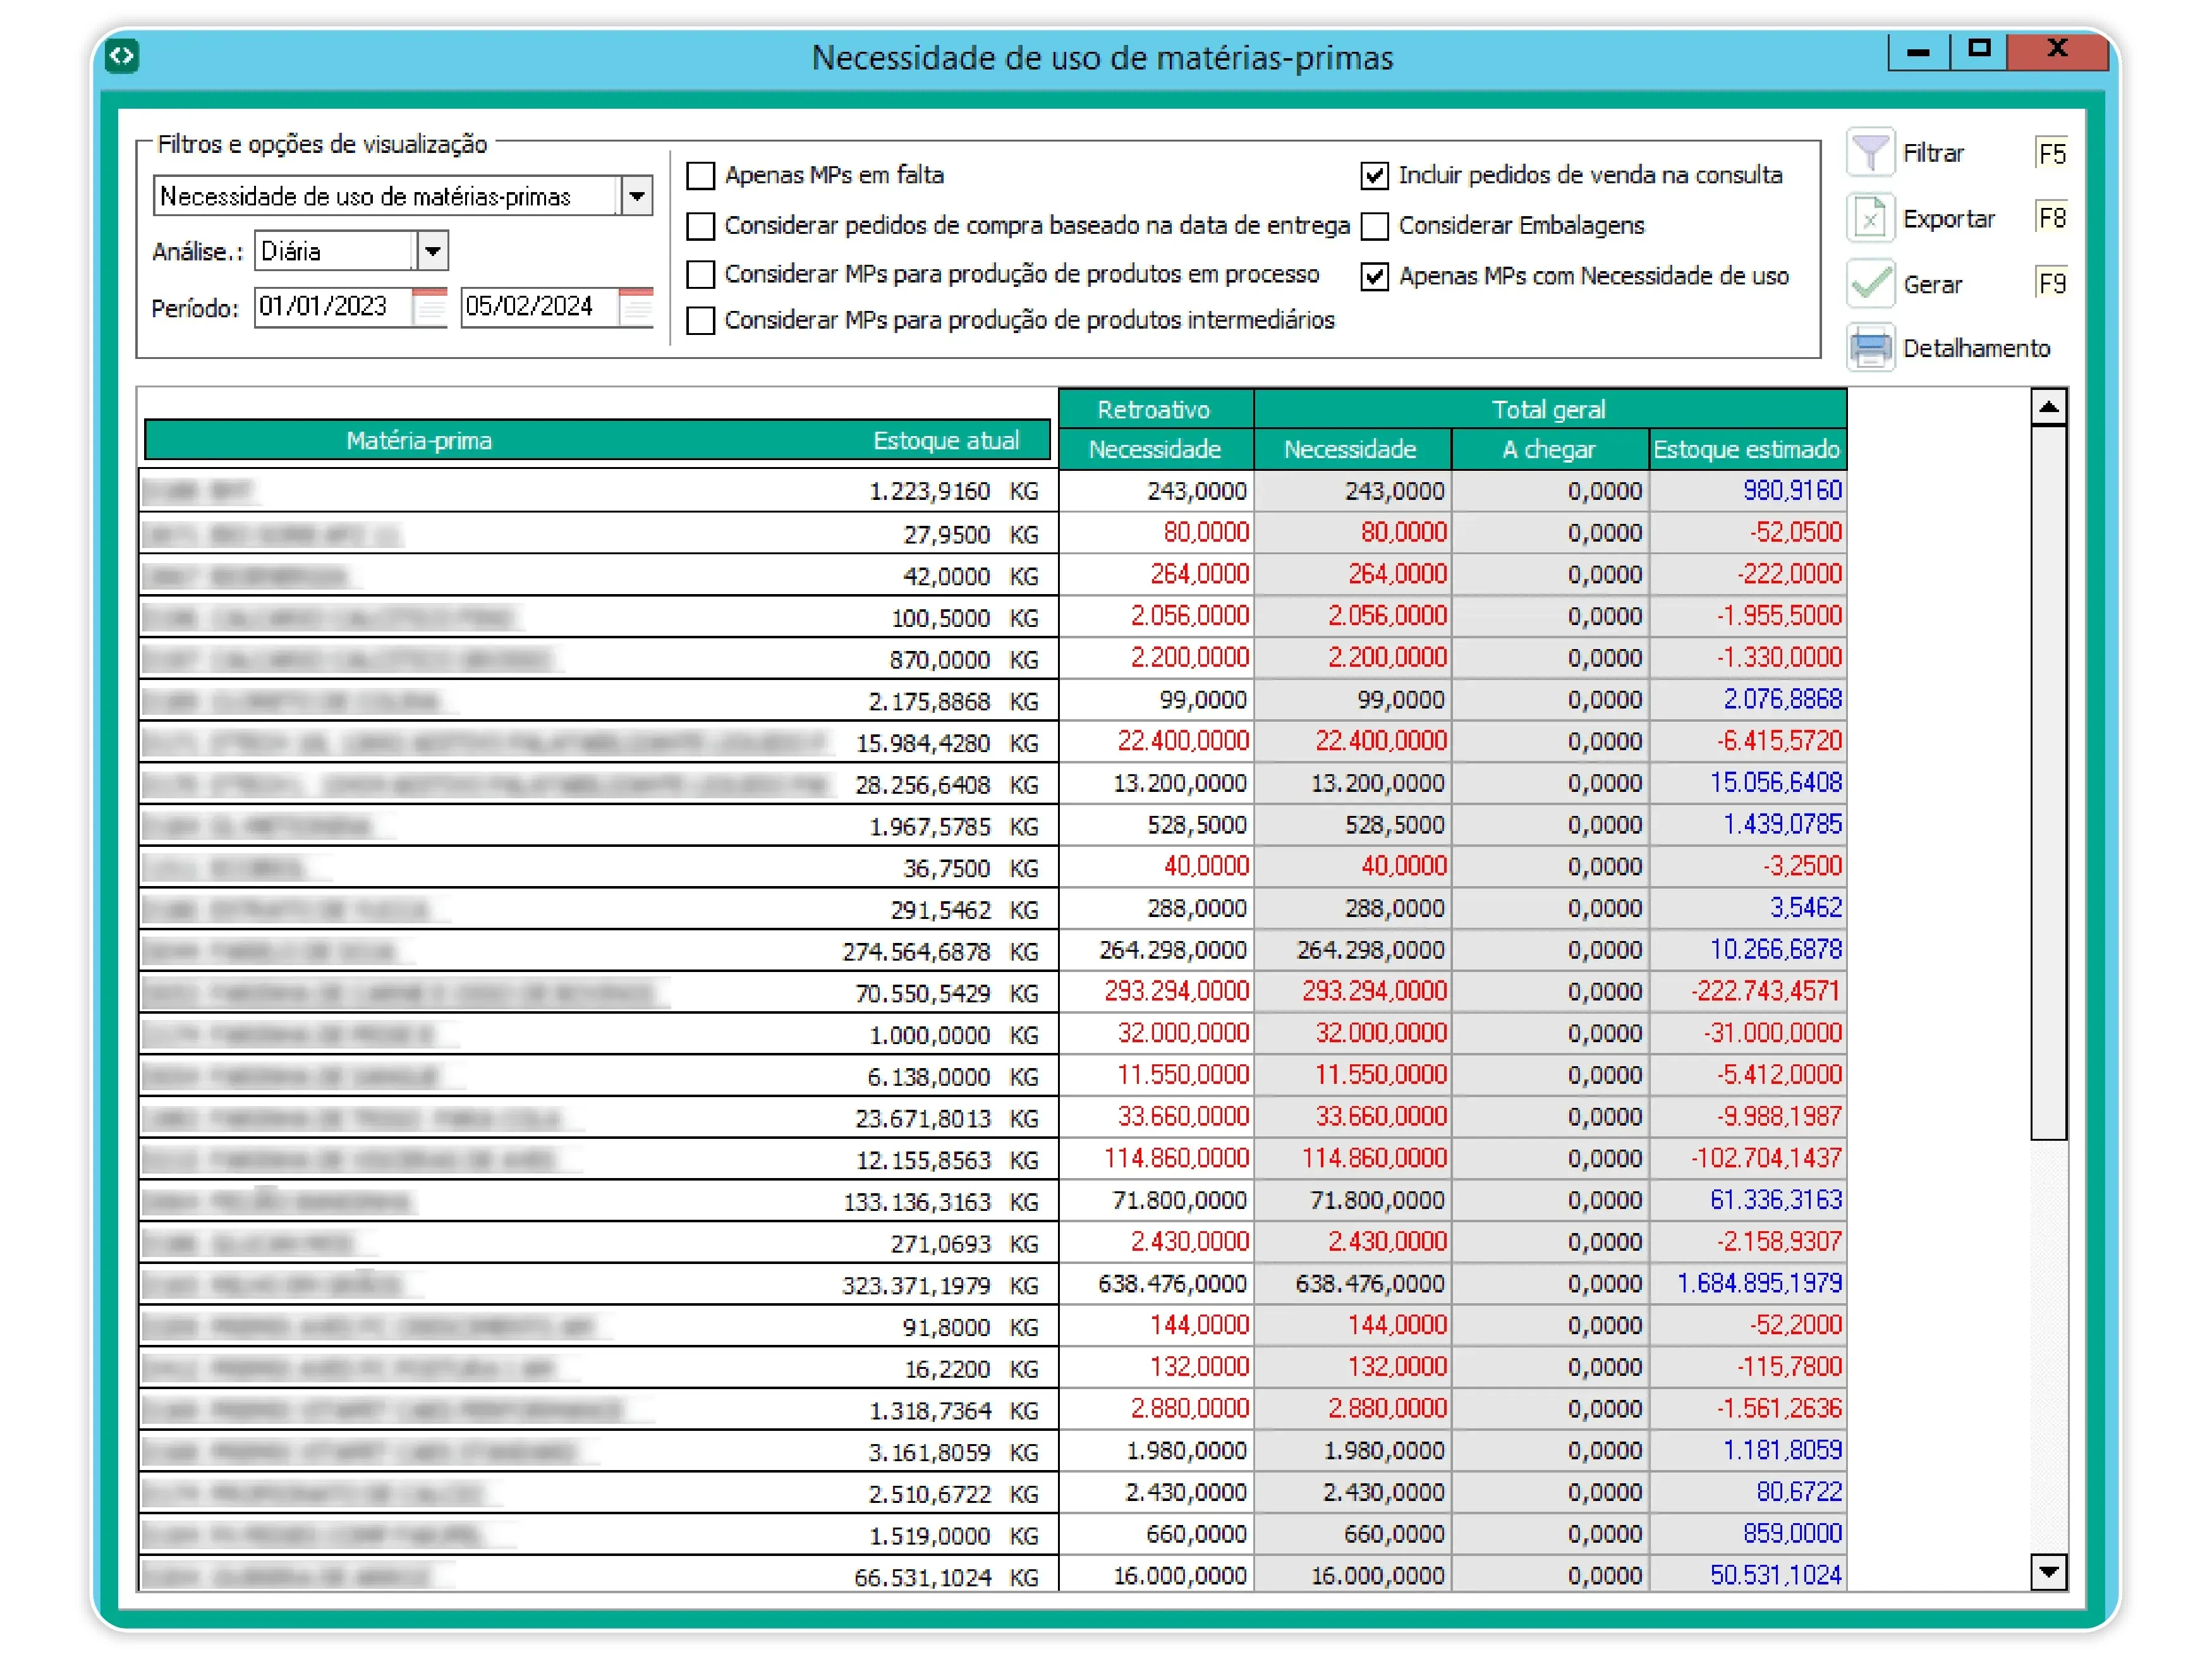Click F9 shortcut label beside Gerar
This screenshot has height=1659, width=2212.
(x=2051, y=284)
